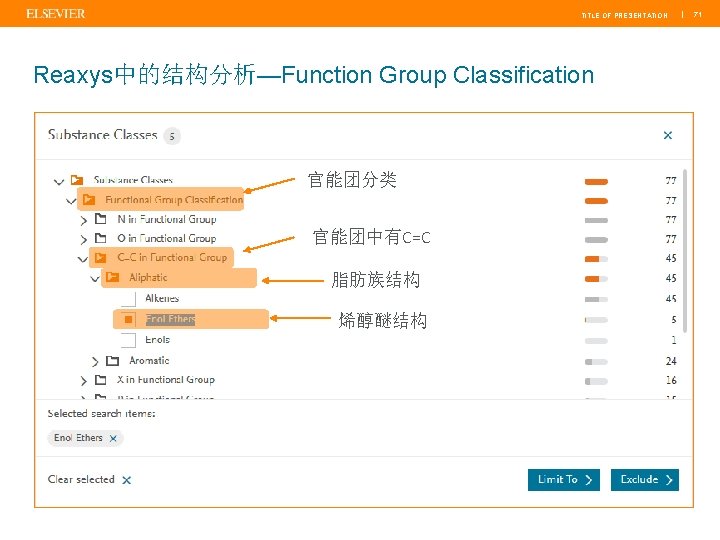The image size is (720, 540).
Task: Remove the Enol Ethers chip
Action: click(113, 439)
